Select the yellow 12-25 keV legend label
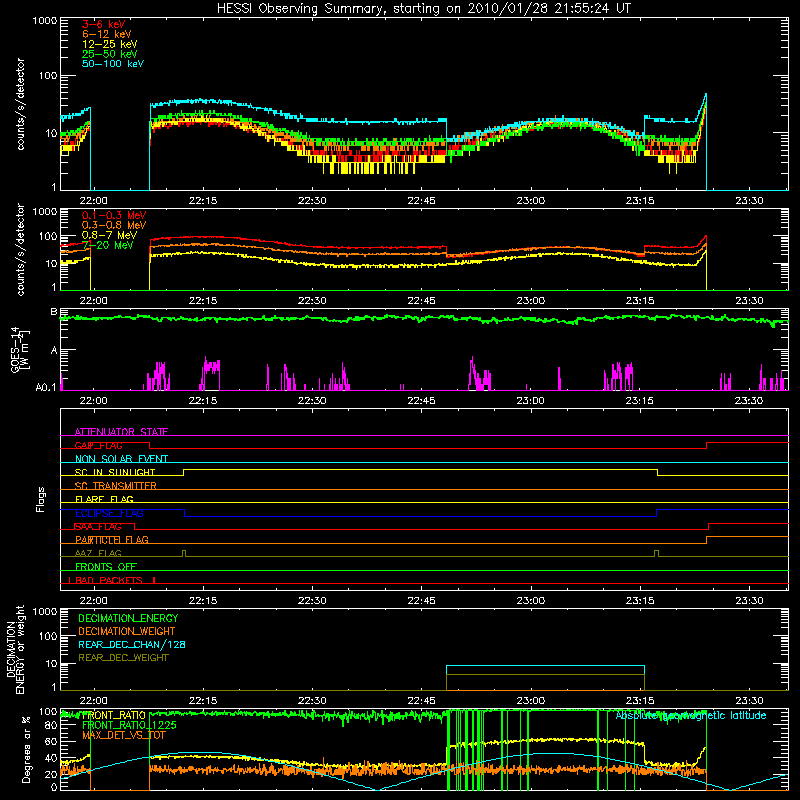Screen dimensions: 800x800 (x=110, y=44)
